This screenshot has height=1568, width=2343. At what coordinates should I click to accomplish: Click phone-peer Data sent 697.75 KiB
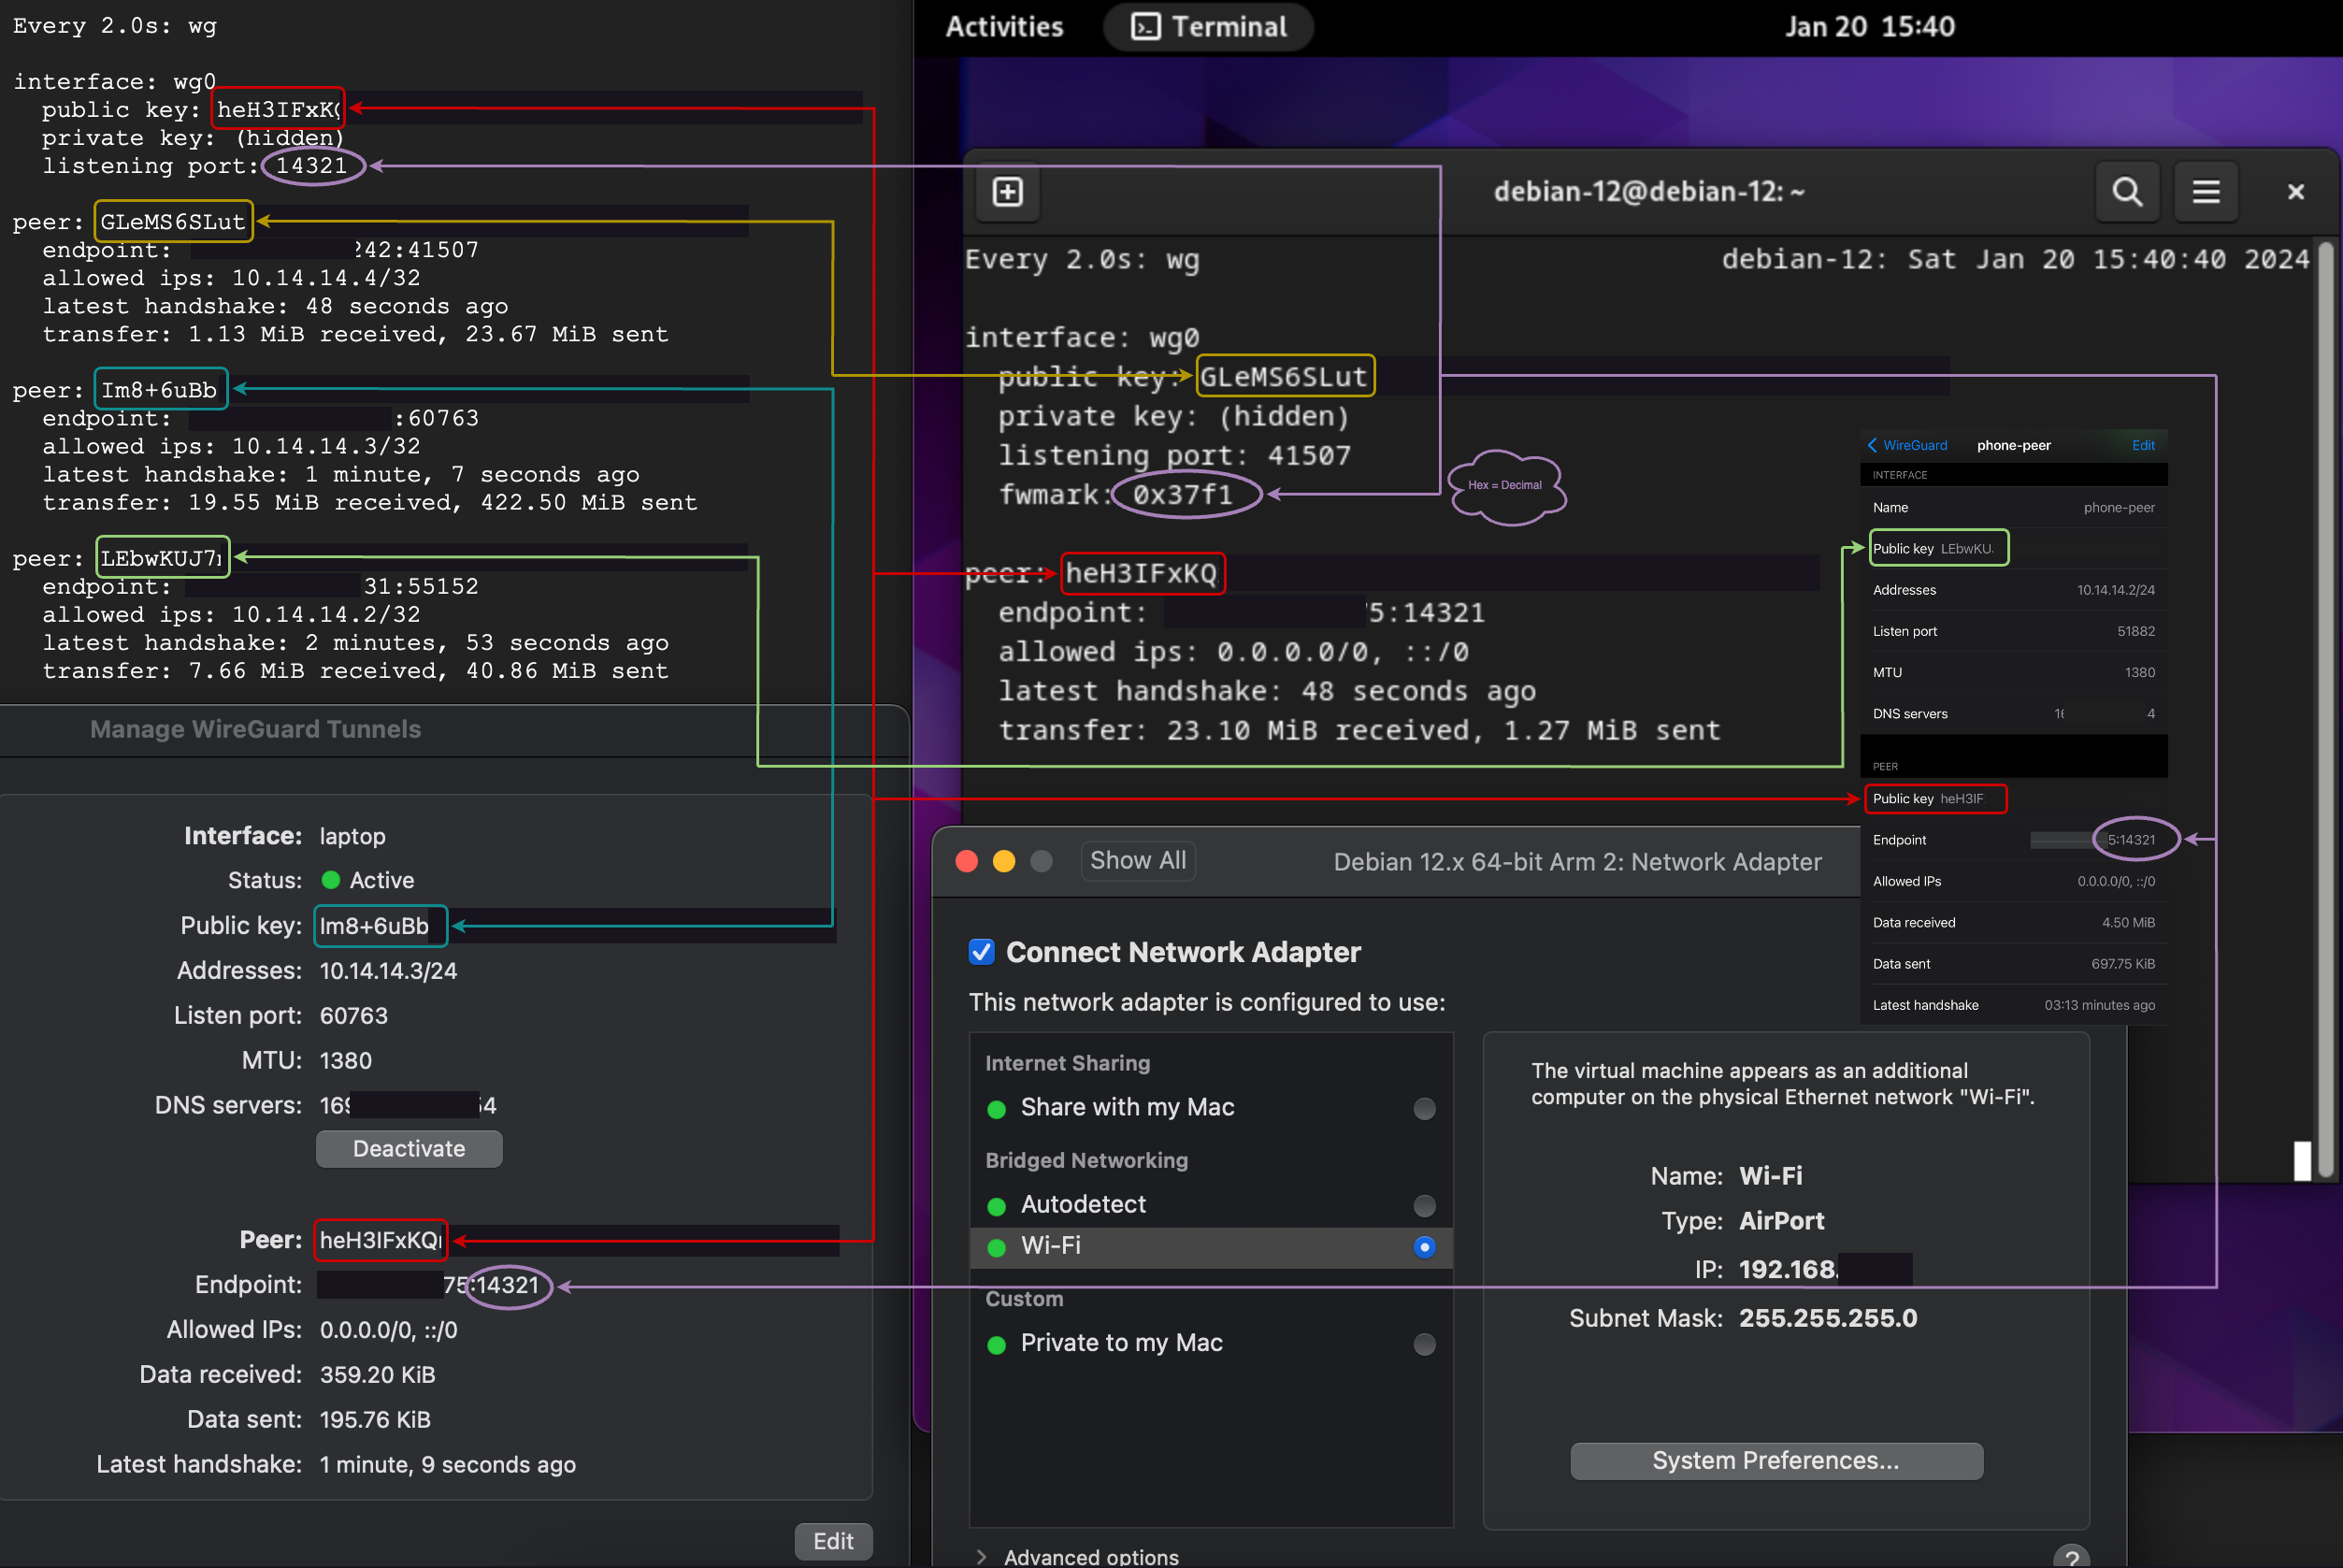tap(2122, 964)
